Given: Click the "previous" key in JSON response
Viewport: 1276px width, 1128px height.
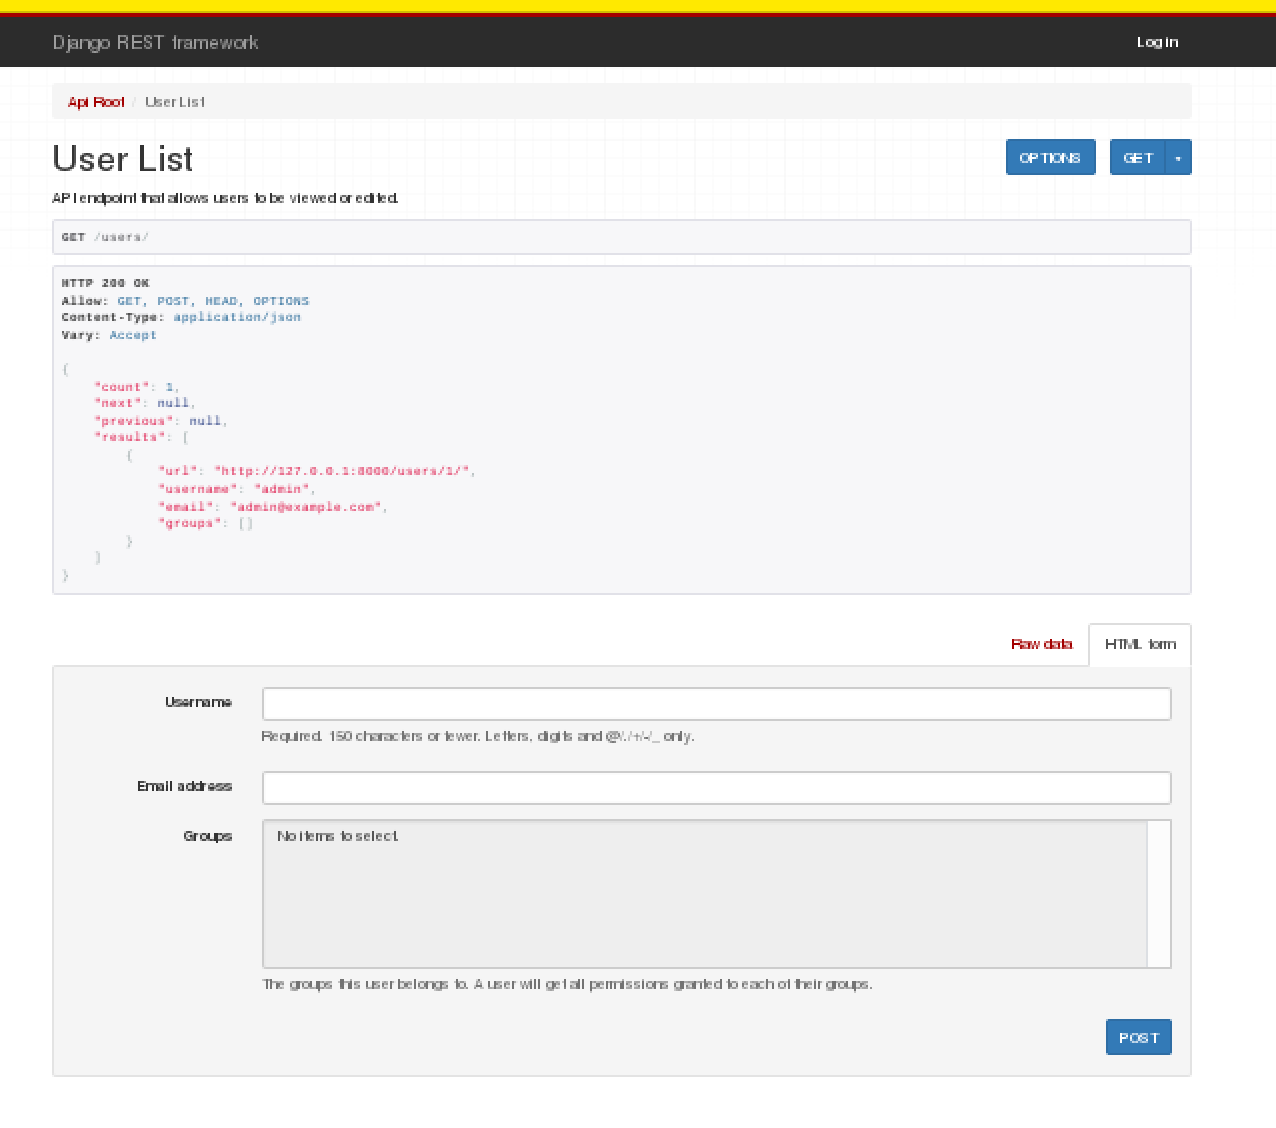Looking at the screenshot, I should coord(134,421).
